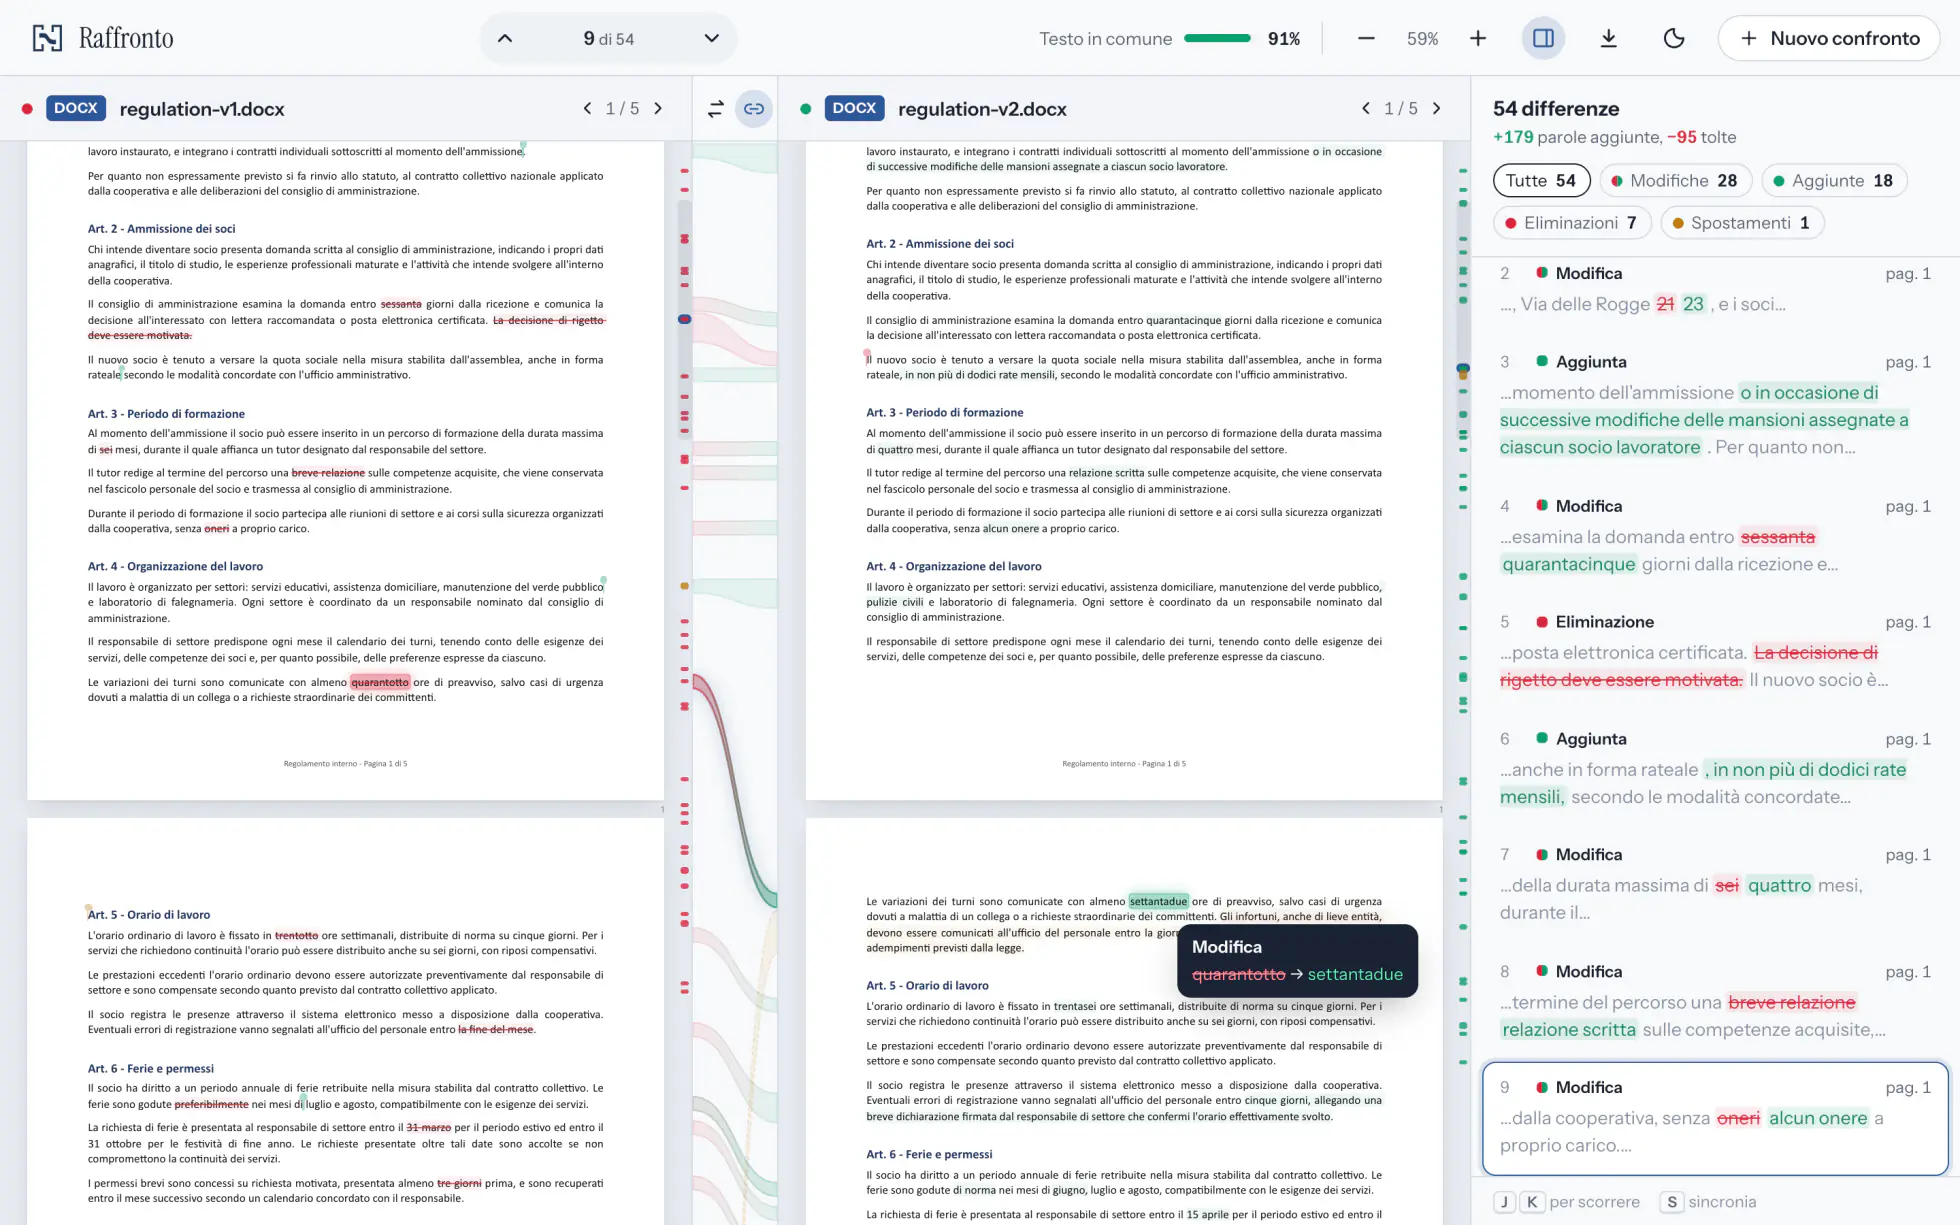Next page of regulation-v1.docx

[658, 108]
